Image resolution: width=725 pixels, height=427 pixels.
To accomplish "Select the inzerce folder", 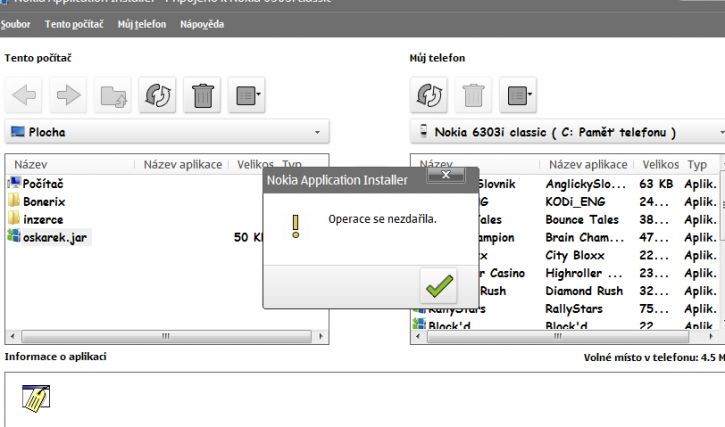I will pos(43,220).
